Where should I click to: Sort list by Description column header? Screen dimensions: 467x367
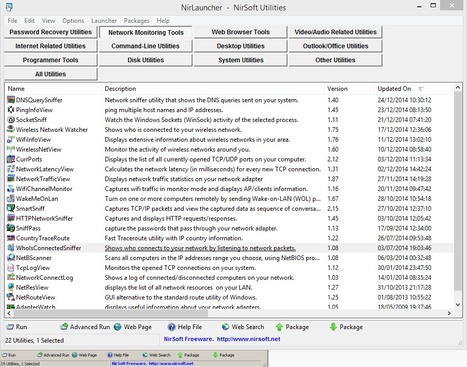[213, 89]
